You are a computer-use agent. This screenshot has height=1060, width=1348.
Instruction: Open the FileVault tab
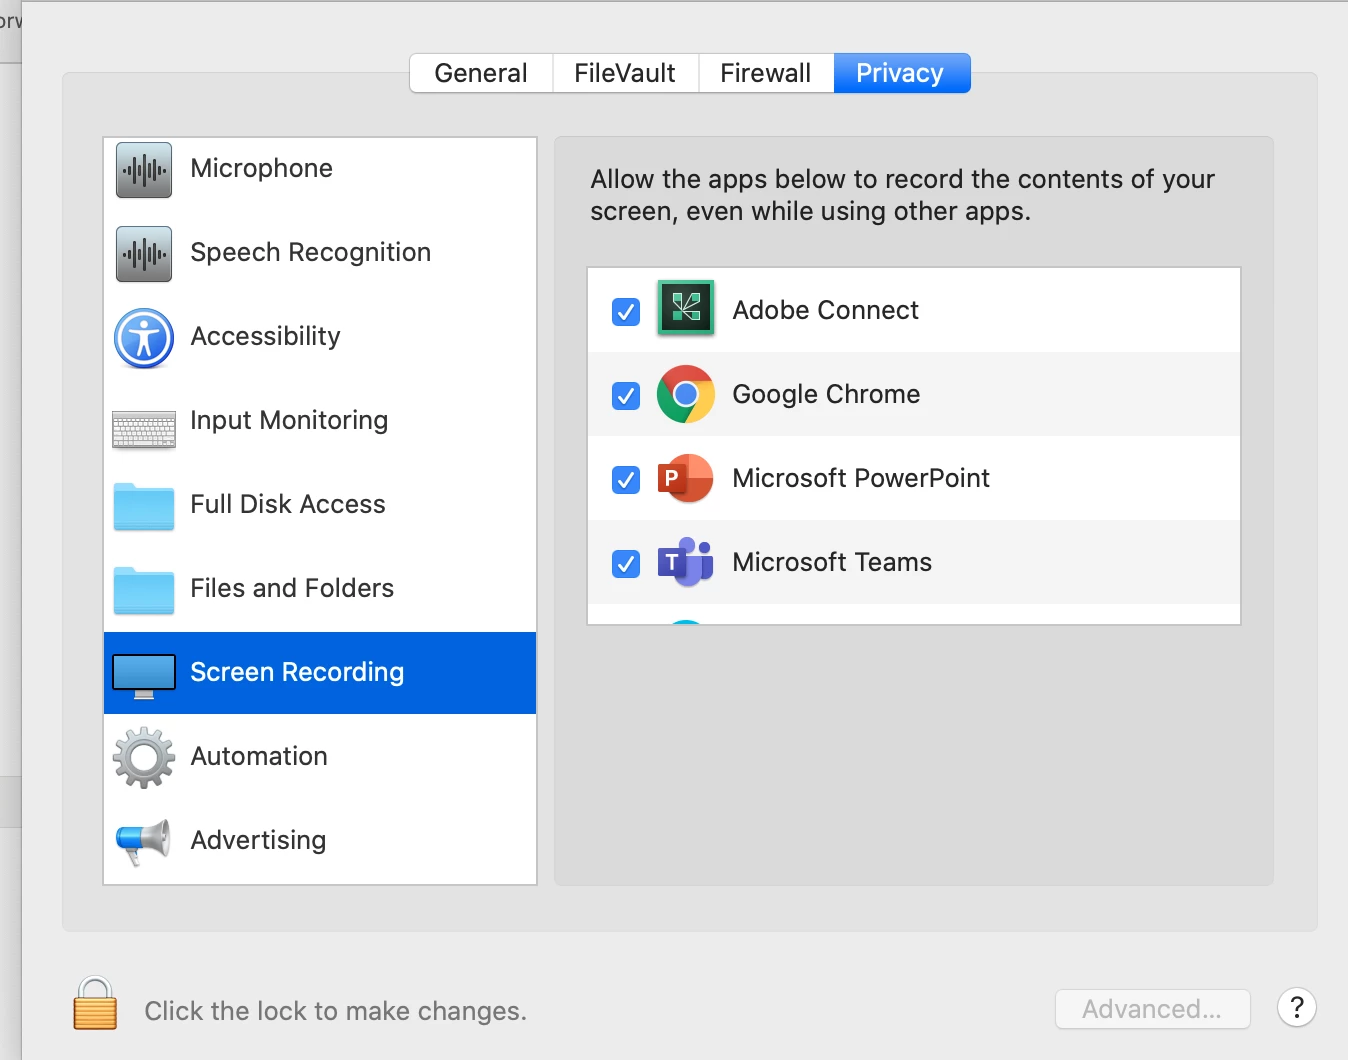pos(625,73)
